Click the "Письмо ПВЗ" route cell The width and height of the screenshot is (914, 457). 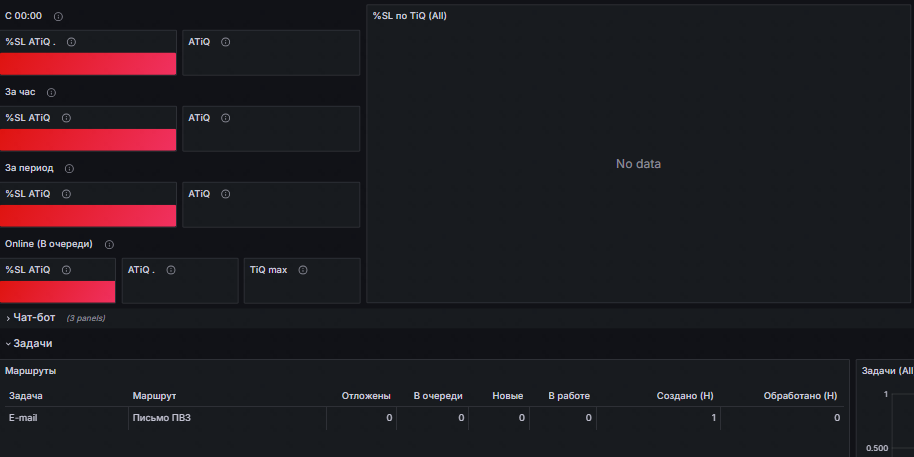(x=161, y=418)
